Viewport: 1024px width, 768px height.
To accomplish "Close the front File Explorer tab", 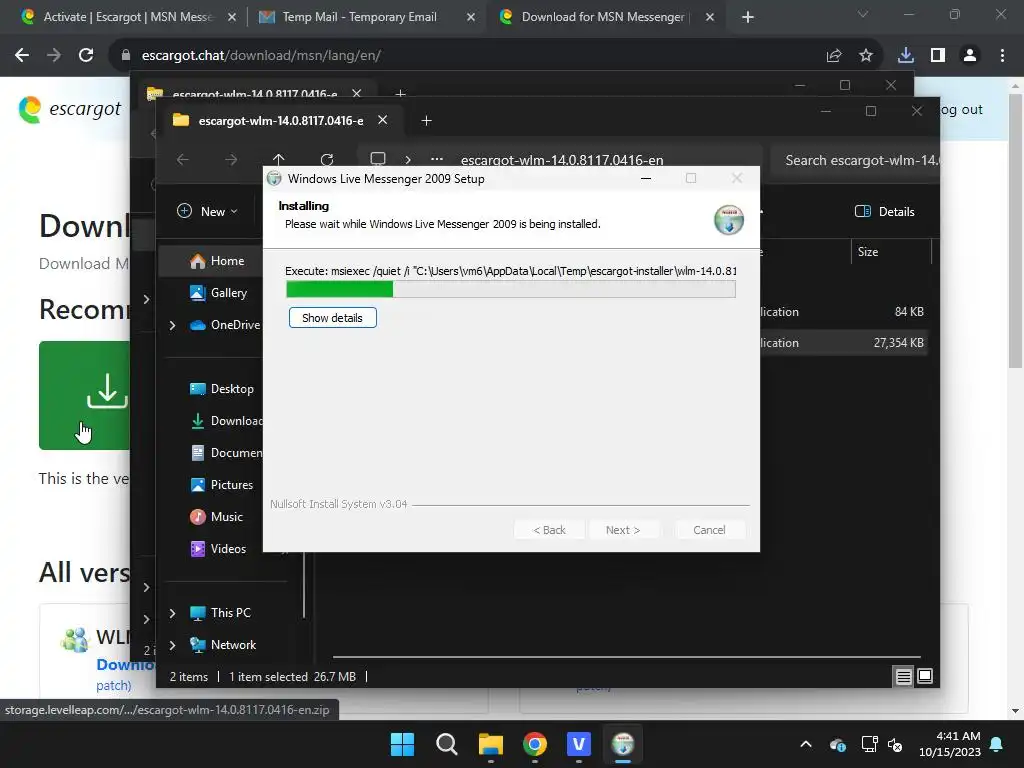I will tap(383, 120).
